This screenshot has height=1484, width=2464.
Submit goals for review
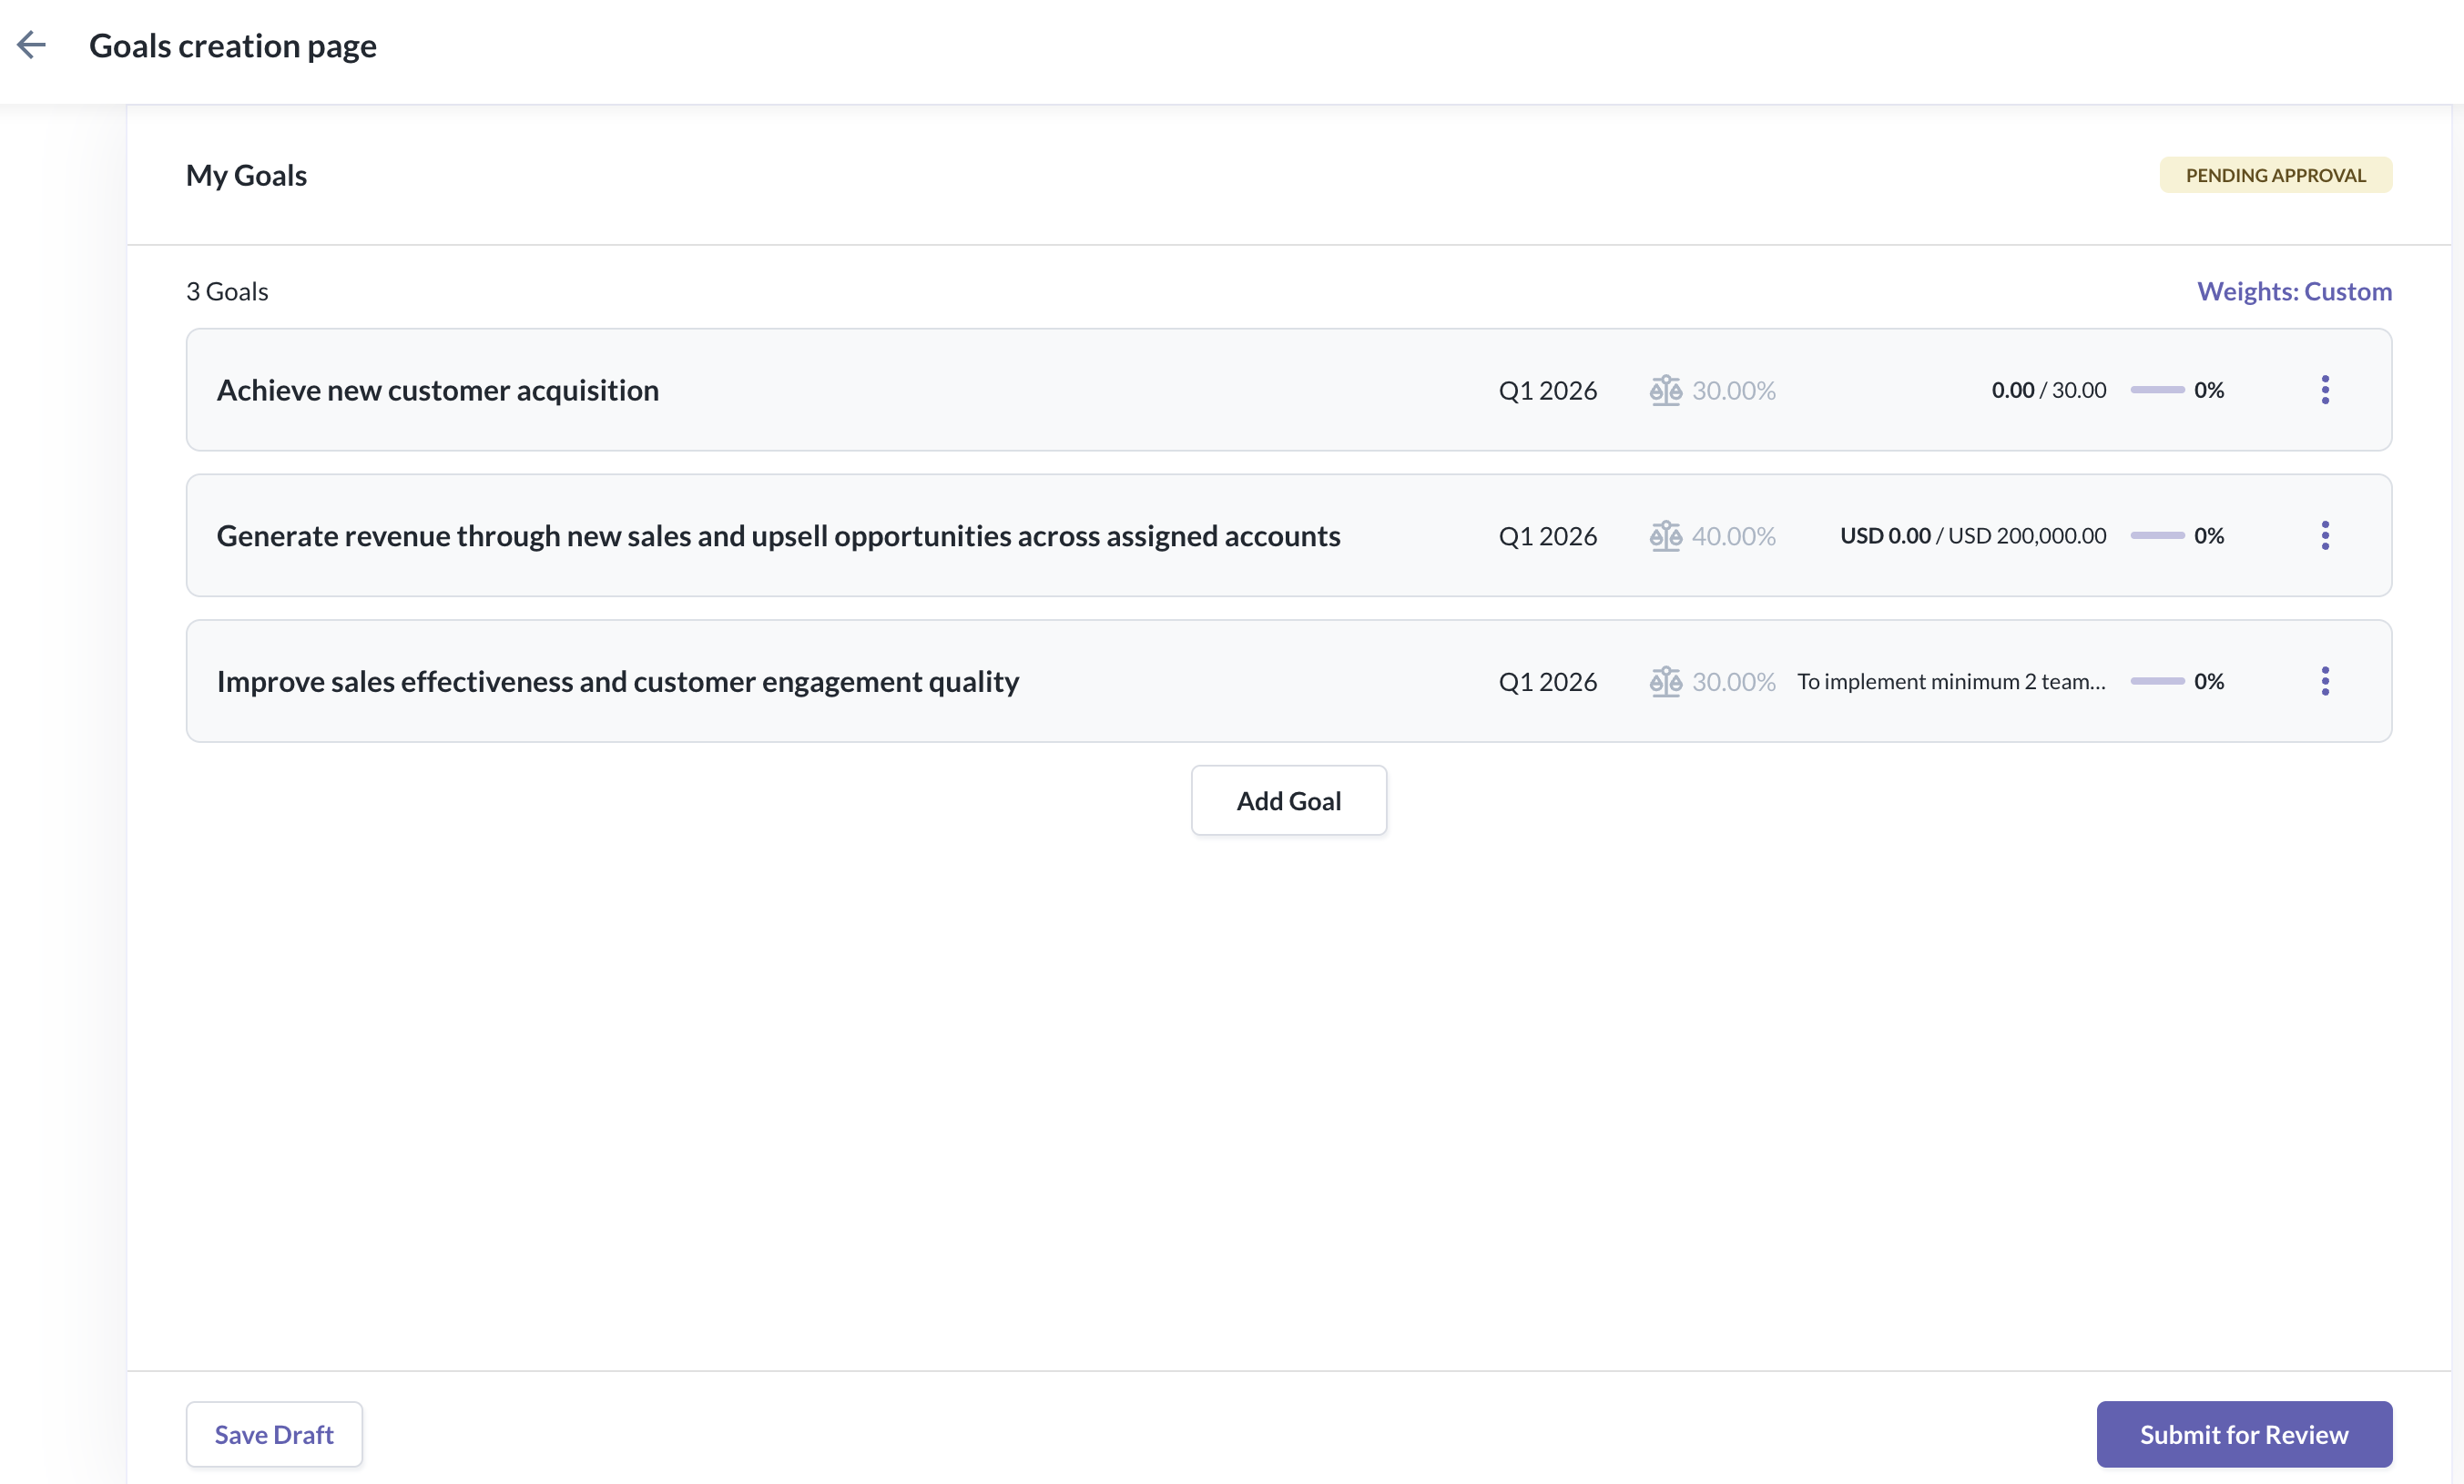(2243, 1434)
